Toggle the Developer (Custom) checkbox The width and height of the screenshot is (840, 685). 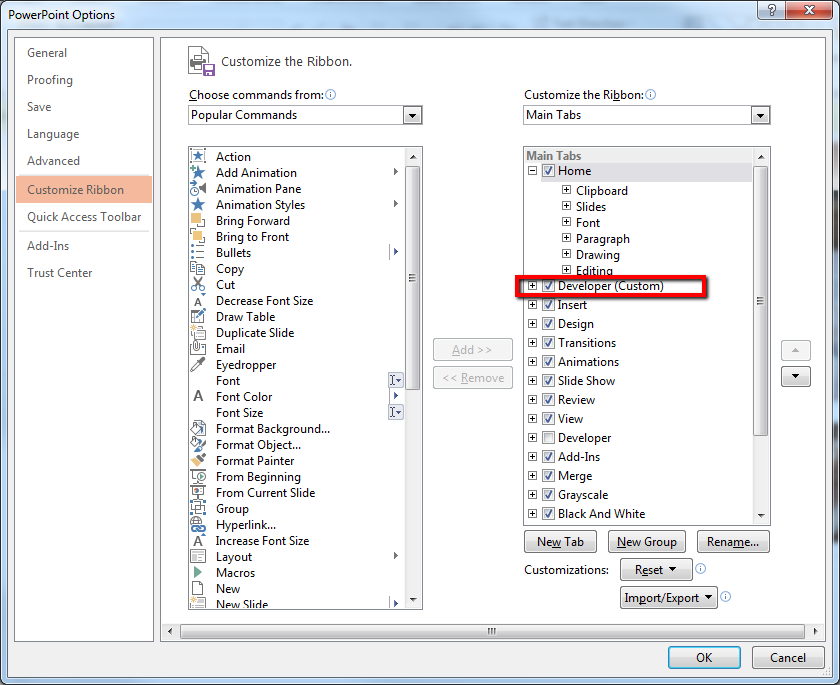click(x=548, y=286)
